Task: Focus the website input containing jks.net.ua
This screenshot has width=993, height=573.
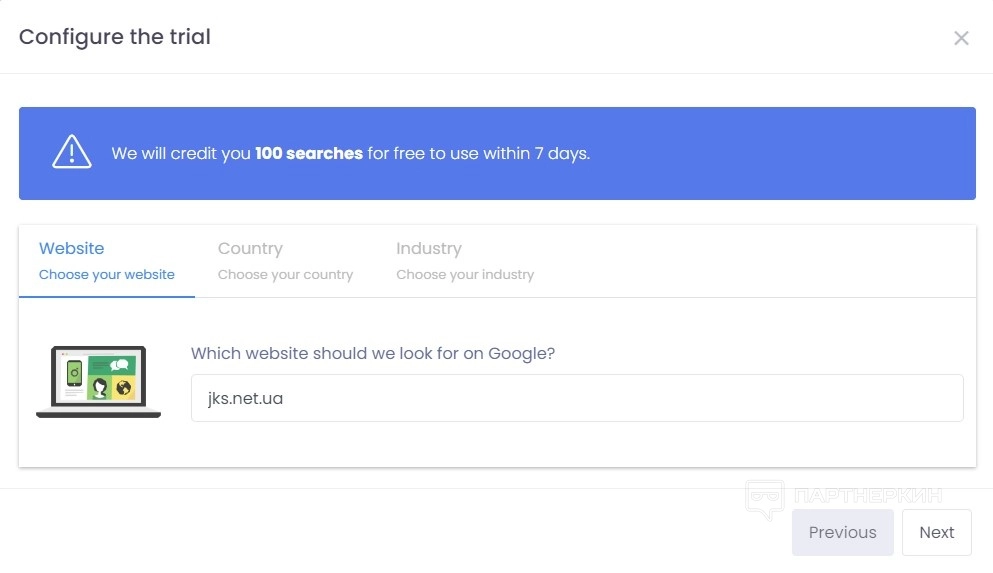Action: click(576, 398)
